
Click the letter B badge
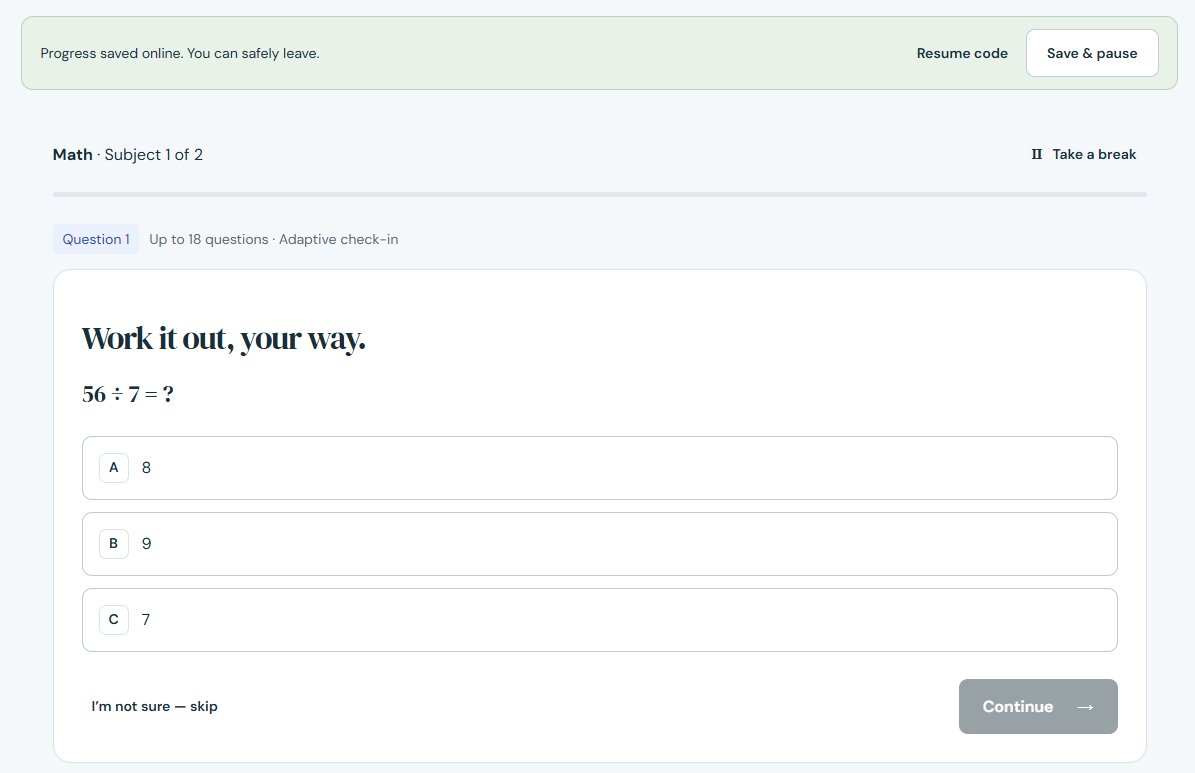pos(114,544)
